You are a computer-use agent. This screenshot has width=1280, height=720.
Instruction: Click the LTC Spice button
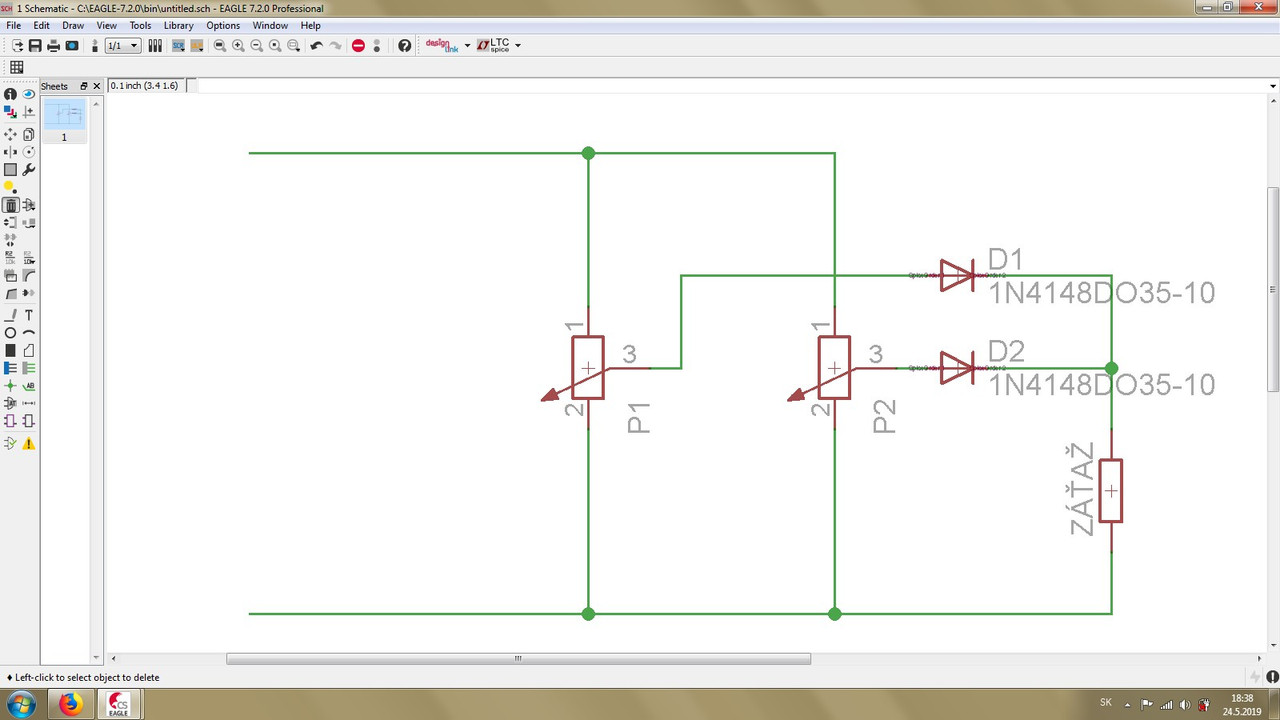click(493, 46)
